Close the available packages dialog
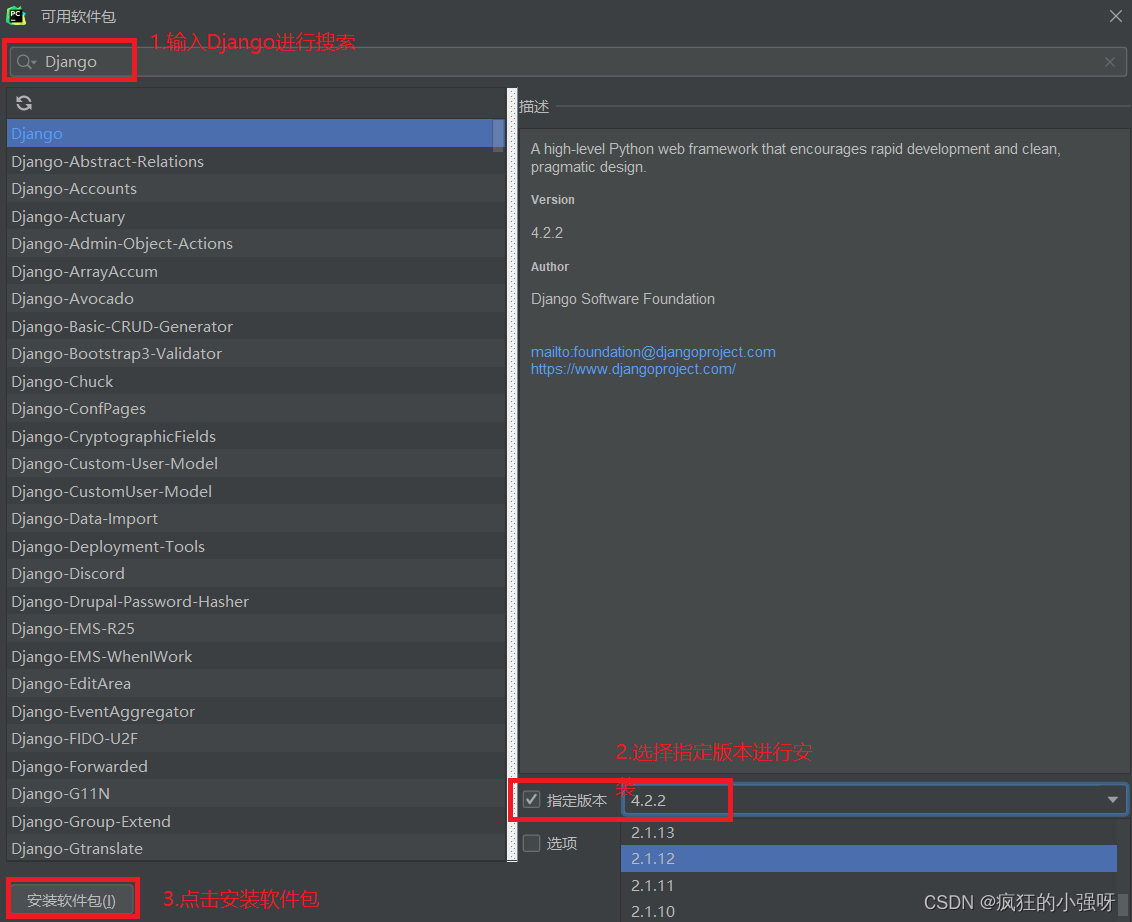Image resolution: width=1132 pixels, height=922 pixels. tap(1115, 16)
